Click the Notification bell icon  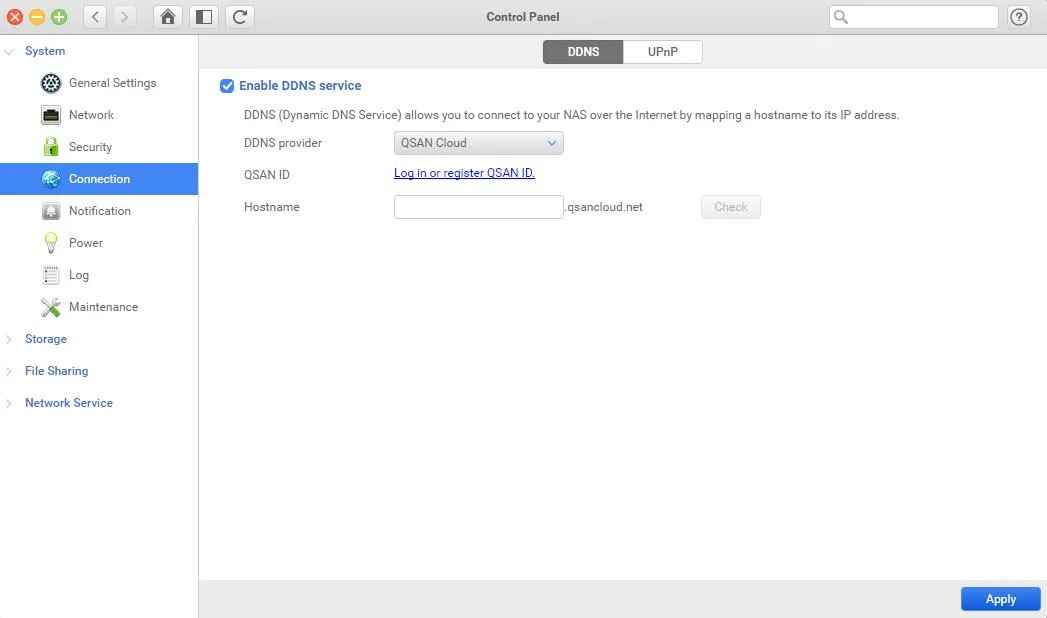coord(51,211)
